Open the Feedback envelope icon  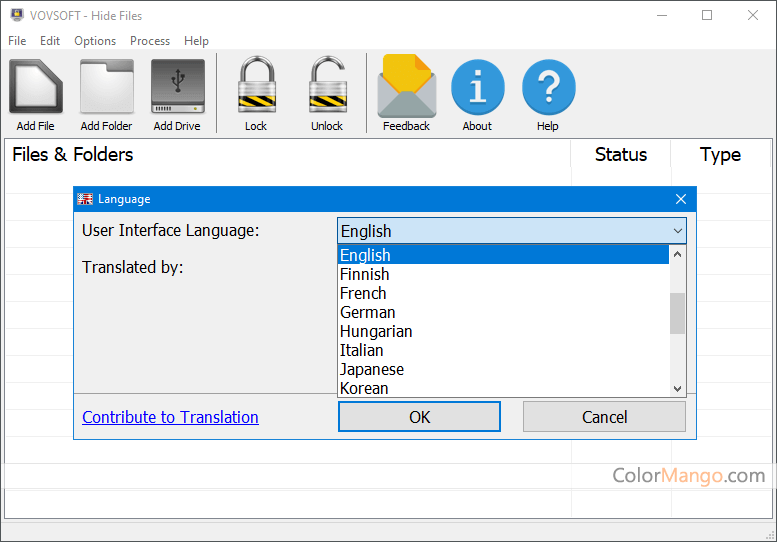[406, 87]
